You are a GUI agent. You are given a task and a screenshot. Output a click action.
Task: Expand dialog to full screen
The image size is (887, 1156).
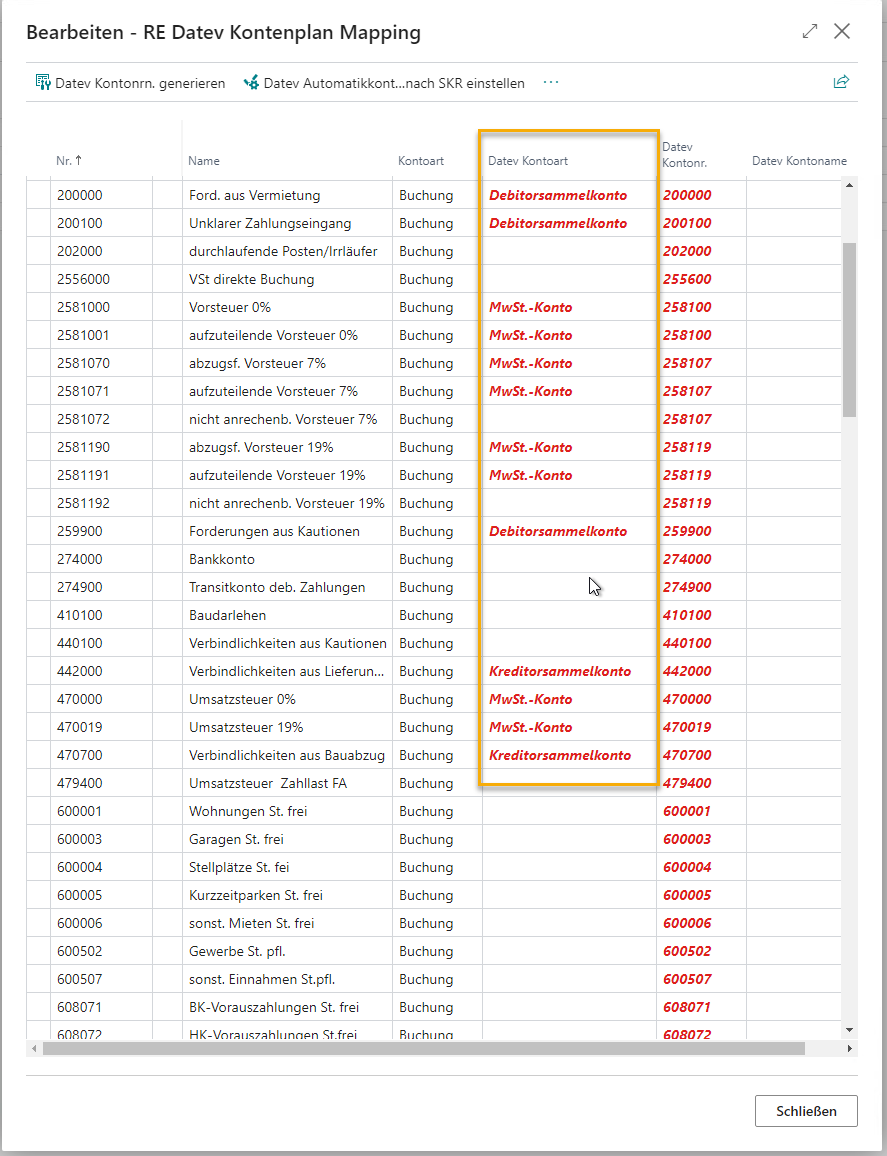pyautogui.click(x=810, y=32)
